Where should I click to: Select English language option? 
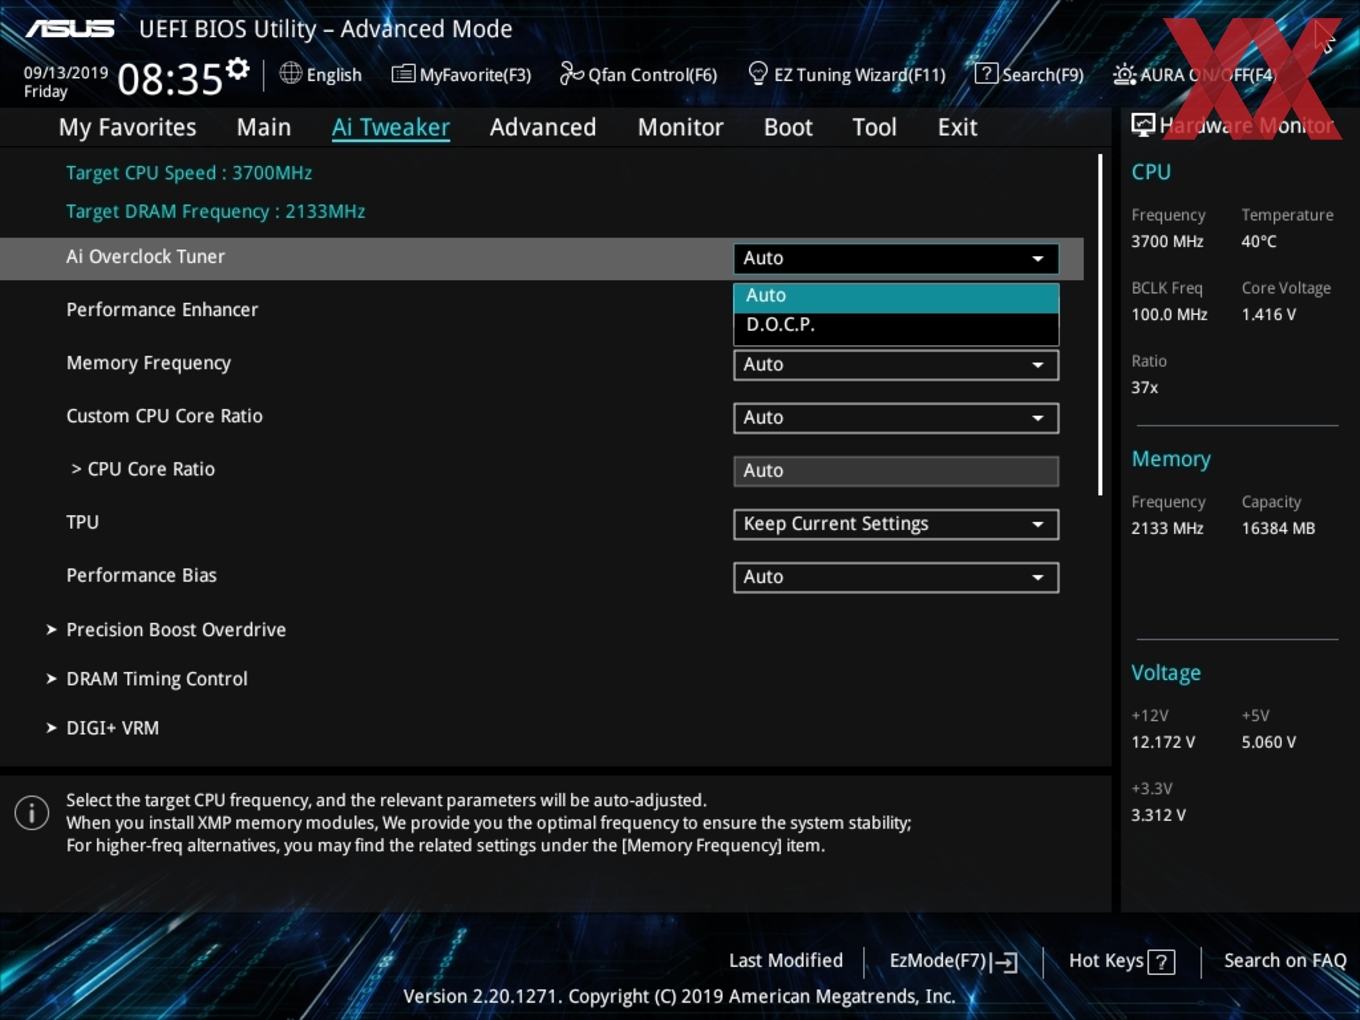coord(334,75)
